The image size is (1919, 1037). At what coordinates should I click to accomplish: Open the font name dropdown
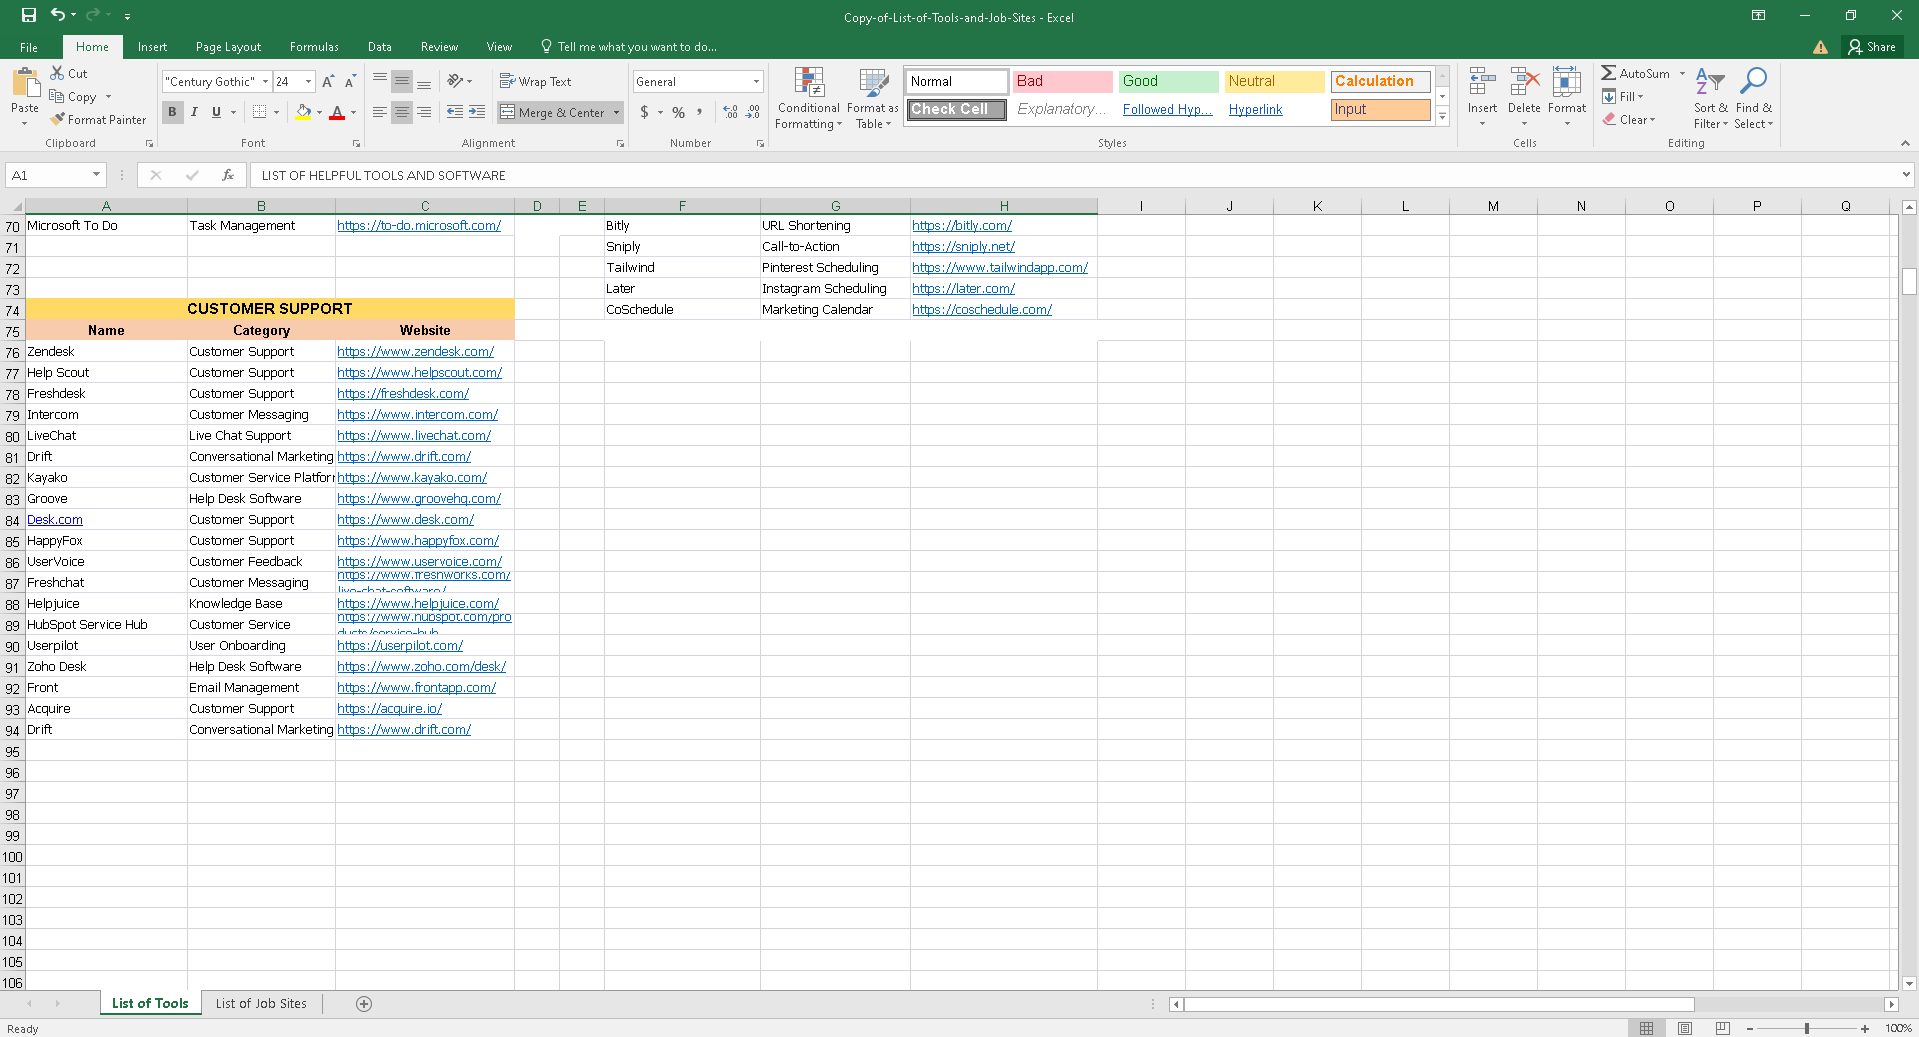pyautogui.click(x=266, y=82)
